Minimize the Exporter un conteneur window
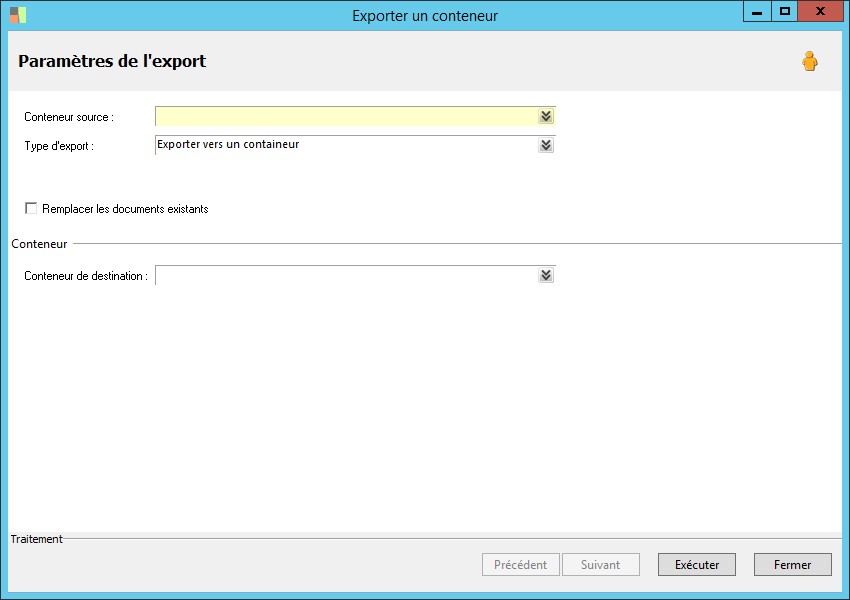The image size is (850, 600). click(757, 13)
